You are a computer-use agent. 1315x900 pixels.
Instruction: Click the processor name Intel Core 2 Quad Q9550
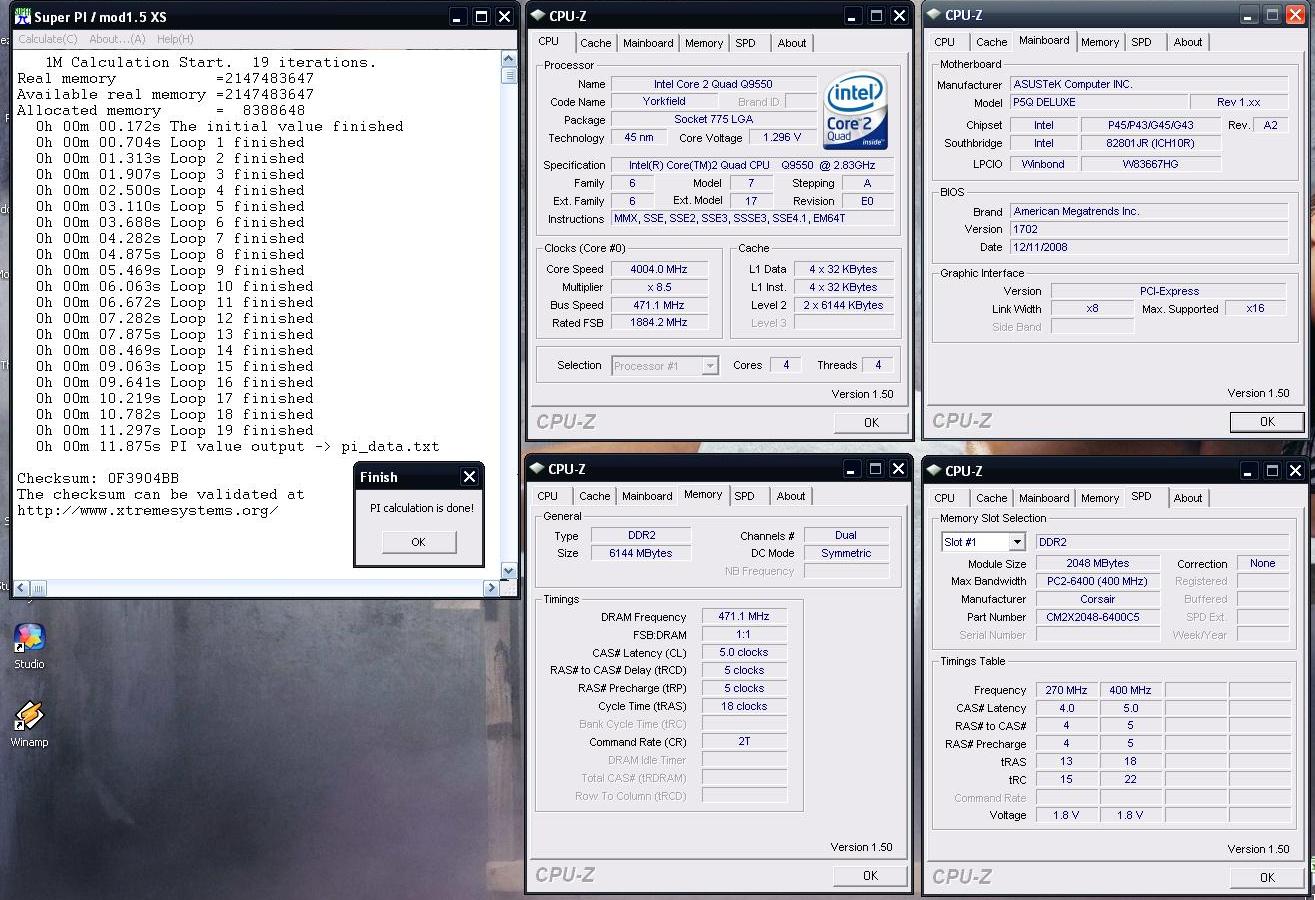[713, 84]
